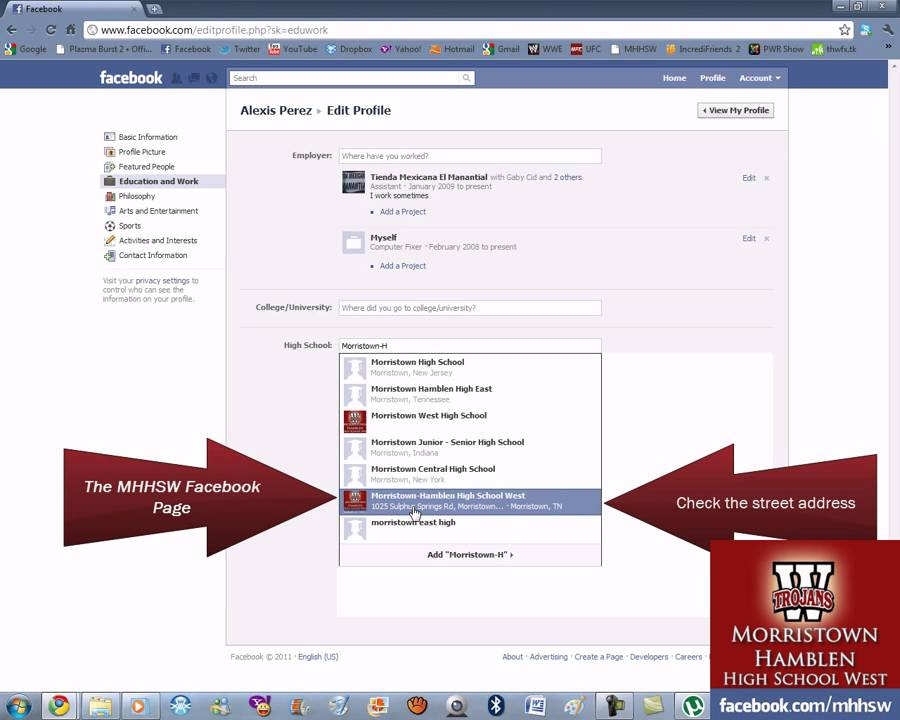Viewport: 900px width, 720px height.
Task: Open Profile from Facebook header
Action: click(712, 78)
